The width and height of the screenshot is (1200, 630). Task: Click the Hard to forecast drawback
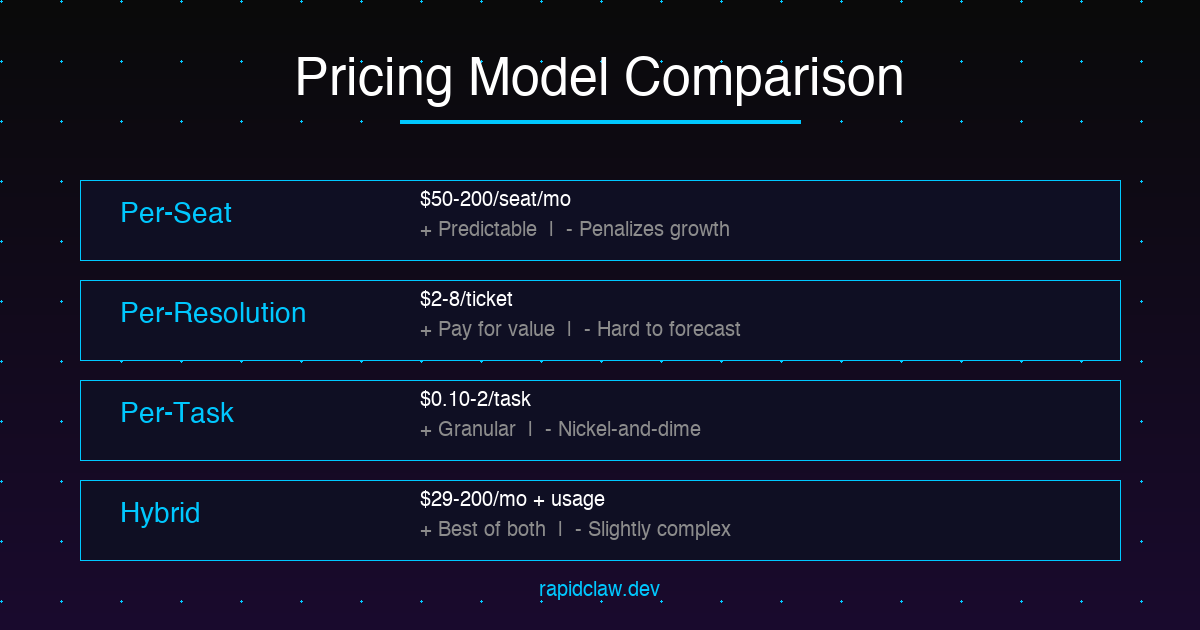coord(668,329)
